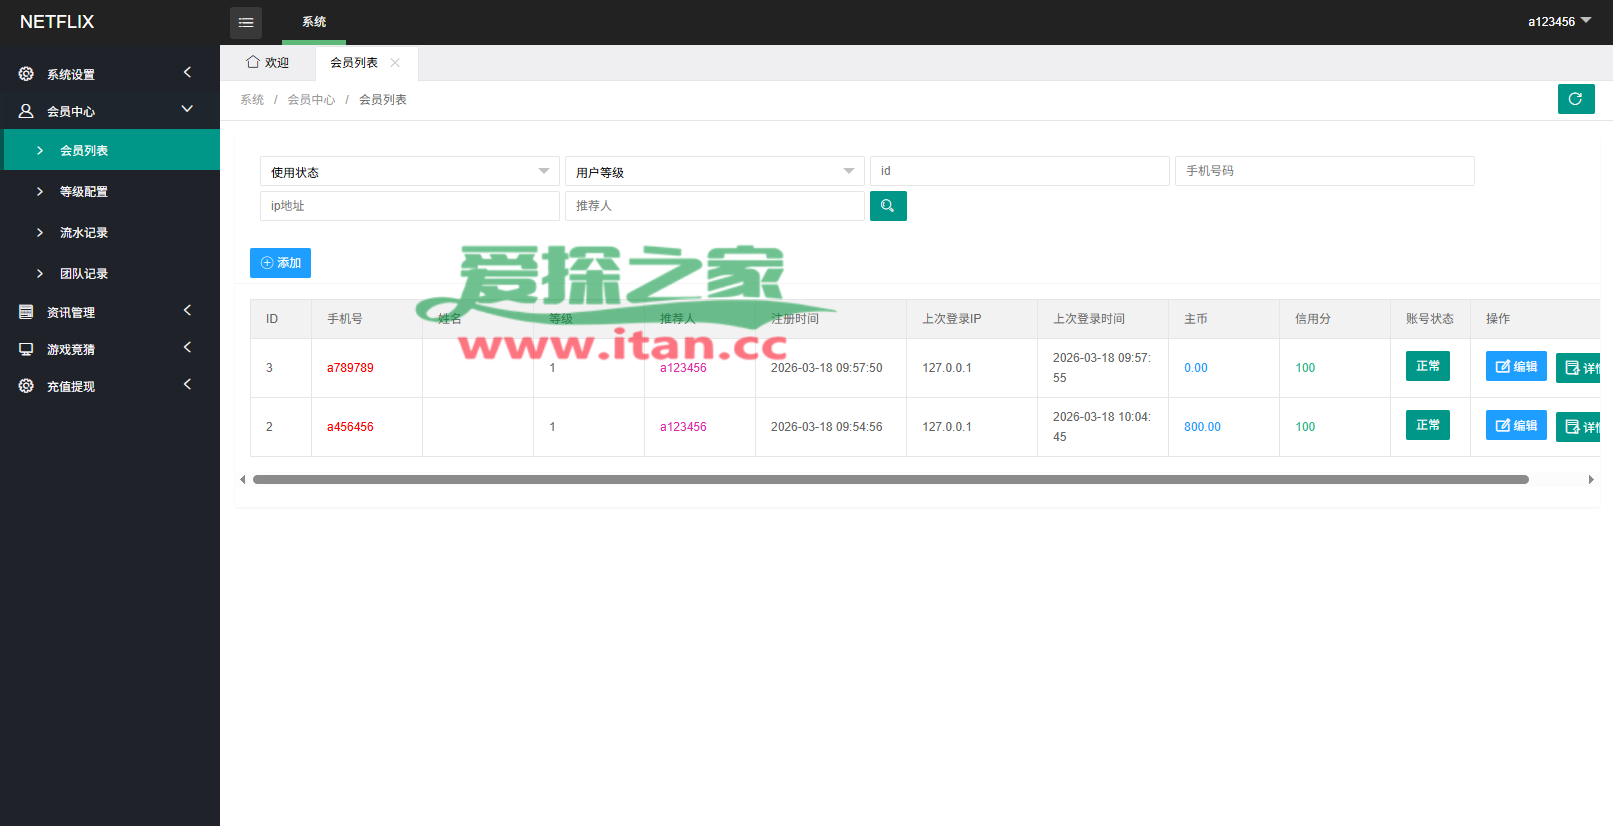Click the hamburger menu collapse icon
Image resolution: width=1613 pixels, height=826 pixels.
[x=245, y=22]
